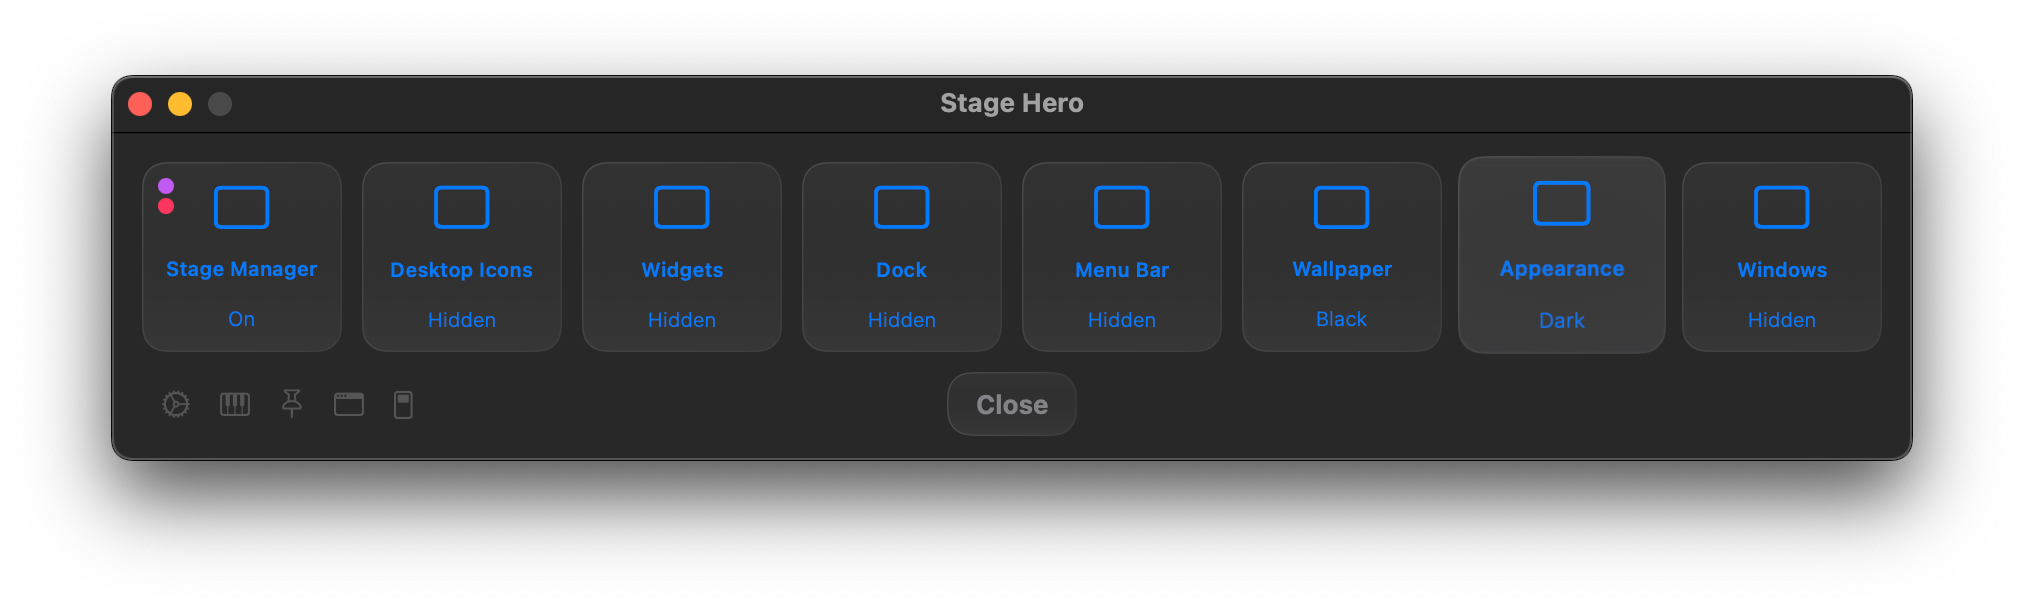Click the red dot on Stage Manager tile
Viewport: 2024px width, 608px height.
coord(166,206)
